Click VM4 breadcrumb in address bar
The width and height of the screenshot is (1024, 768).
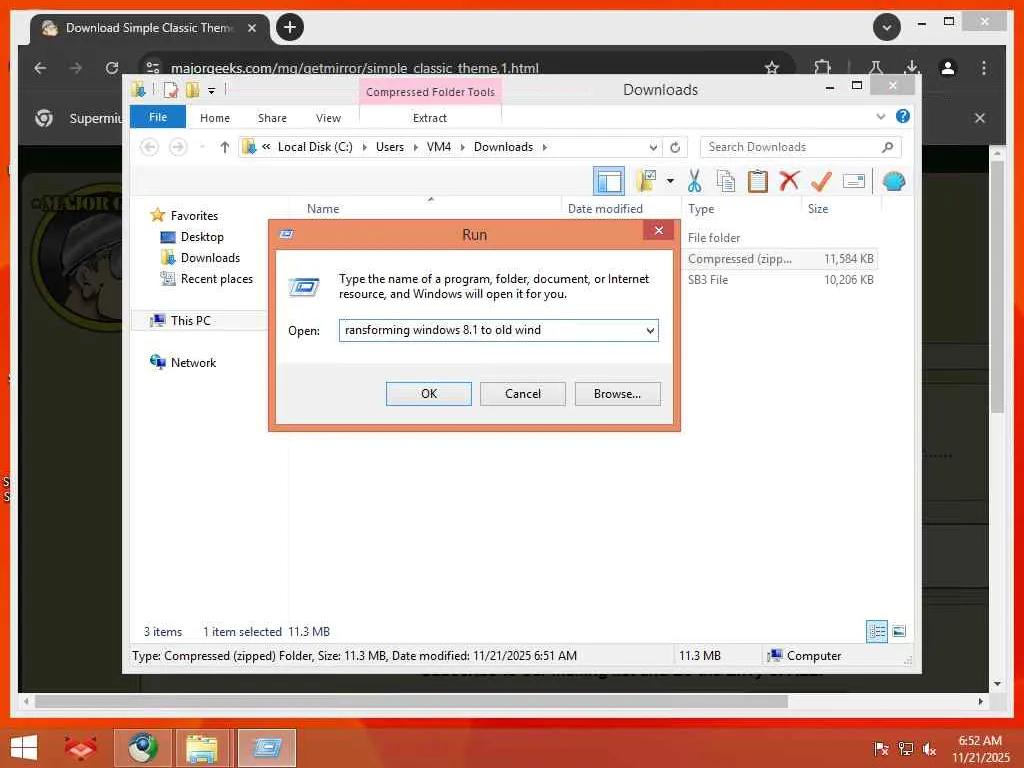tap(439, 147)
